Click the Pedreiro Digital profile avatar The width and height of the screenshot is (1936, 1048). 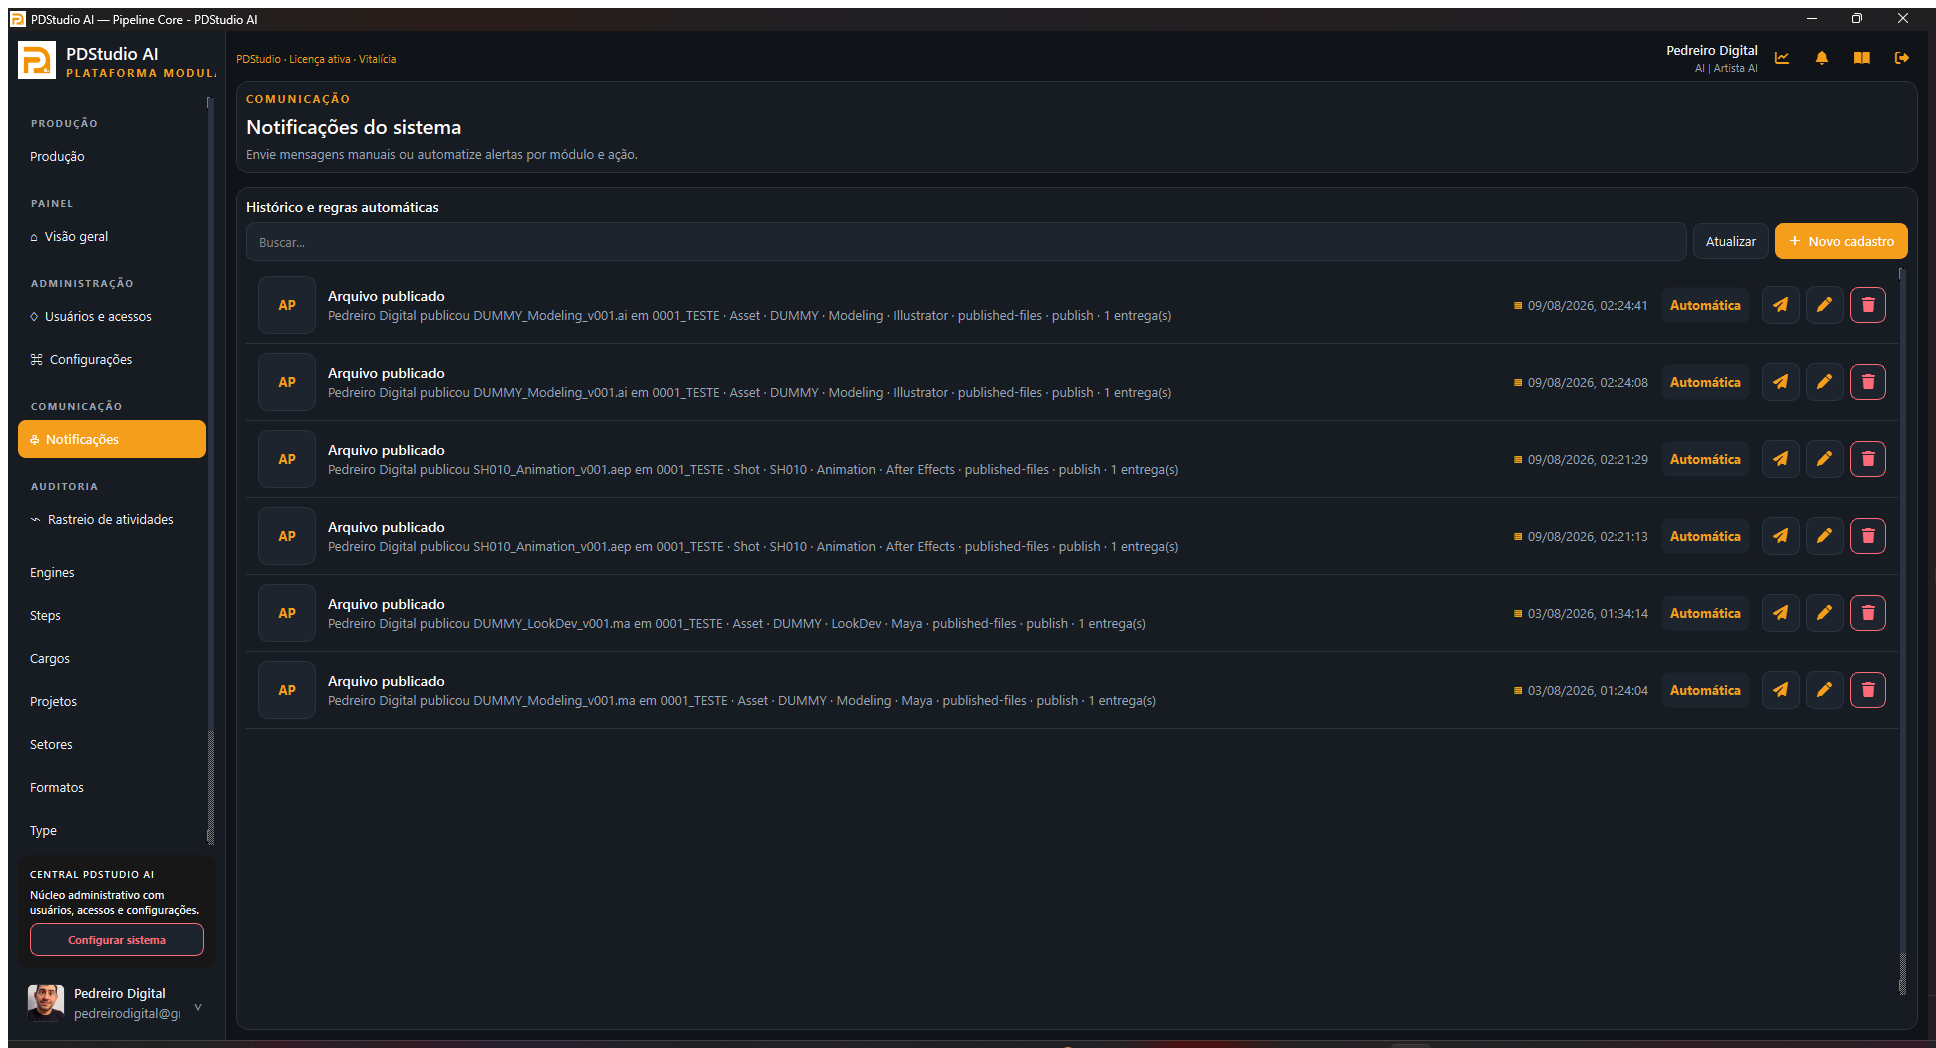[x=45, y=1002]
